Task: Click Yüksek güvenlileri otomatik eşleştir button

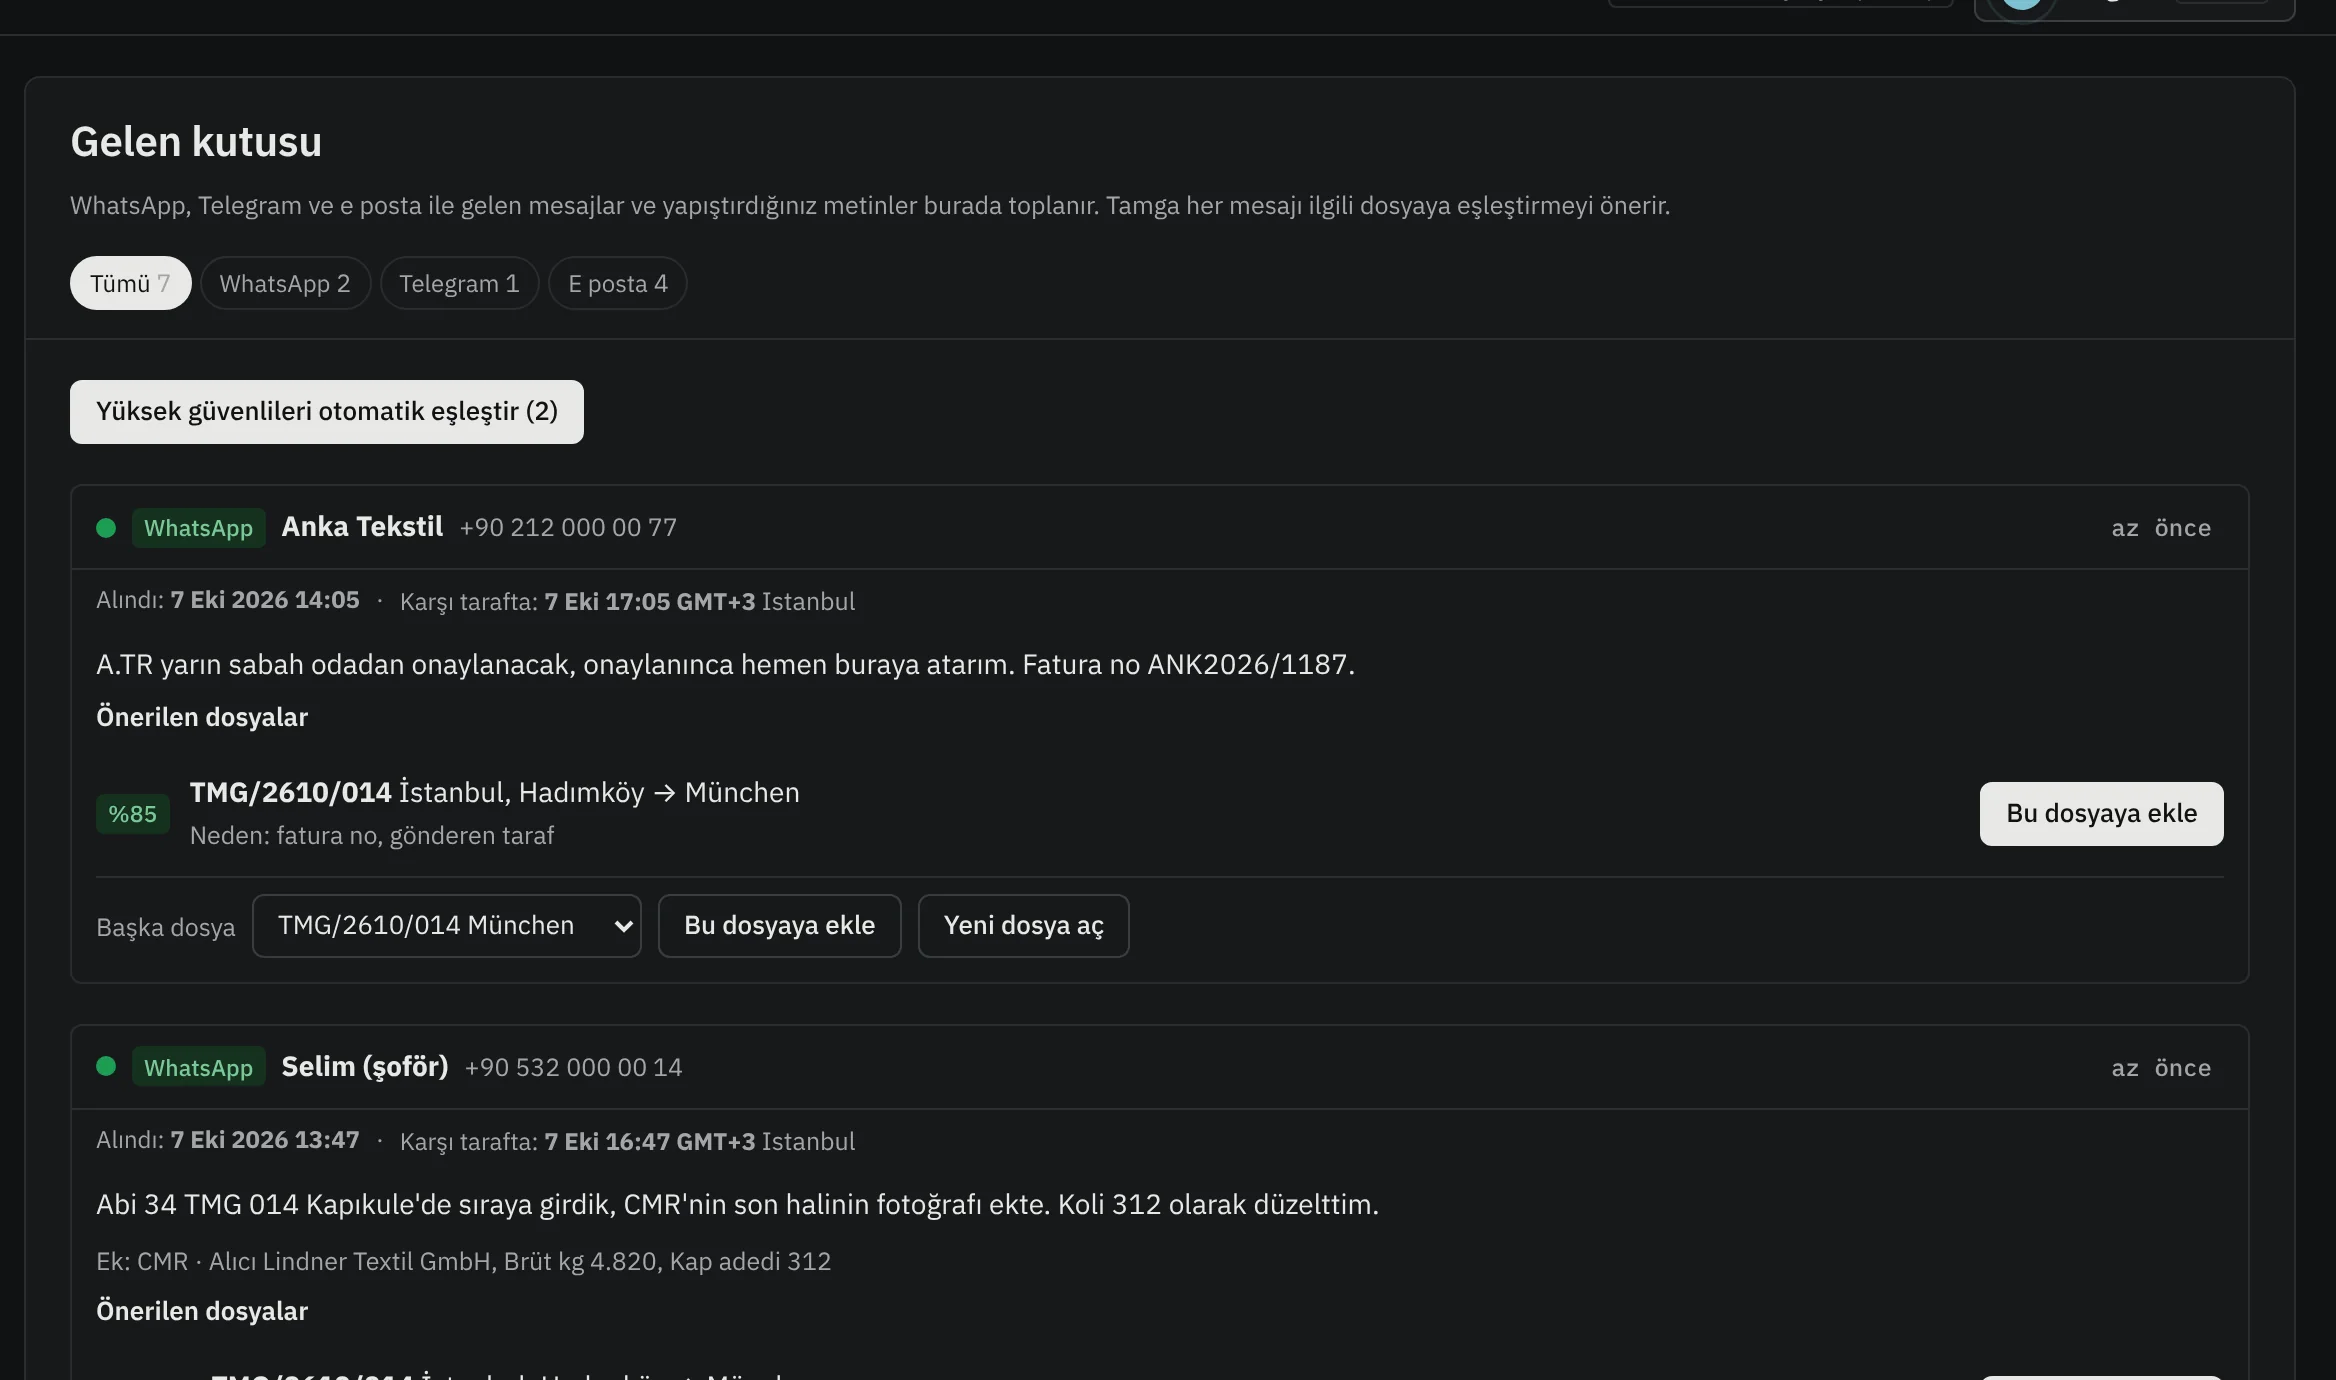Action: (327, 411)
